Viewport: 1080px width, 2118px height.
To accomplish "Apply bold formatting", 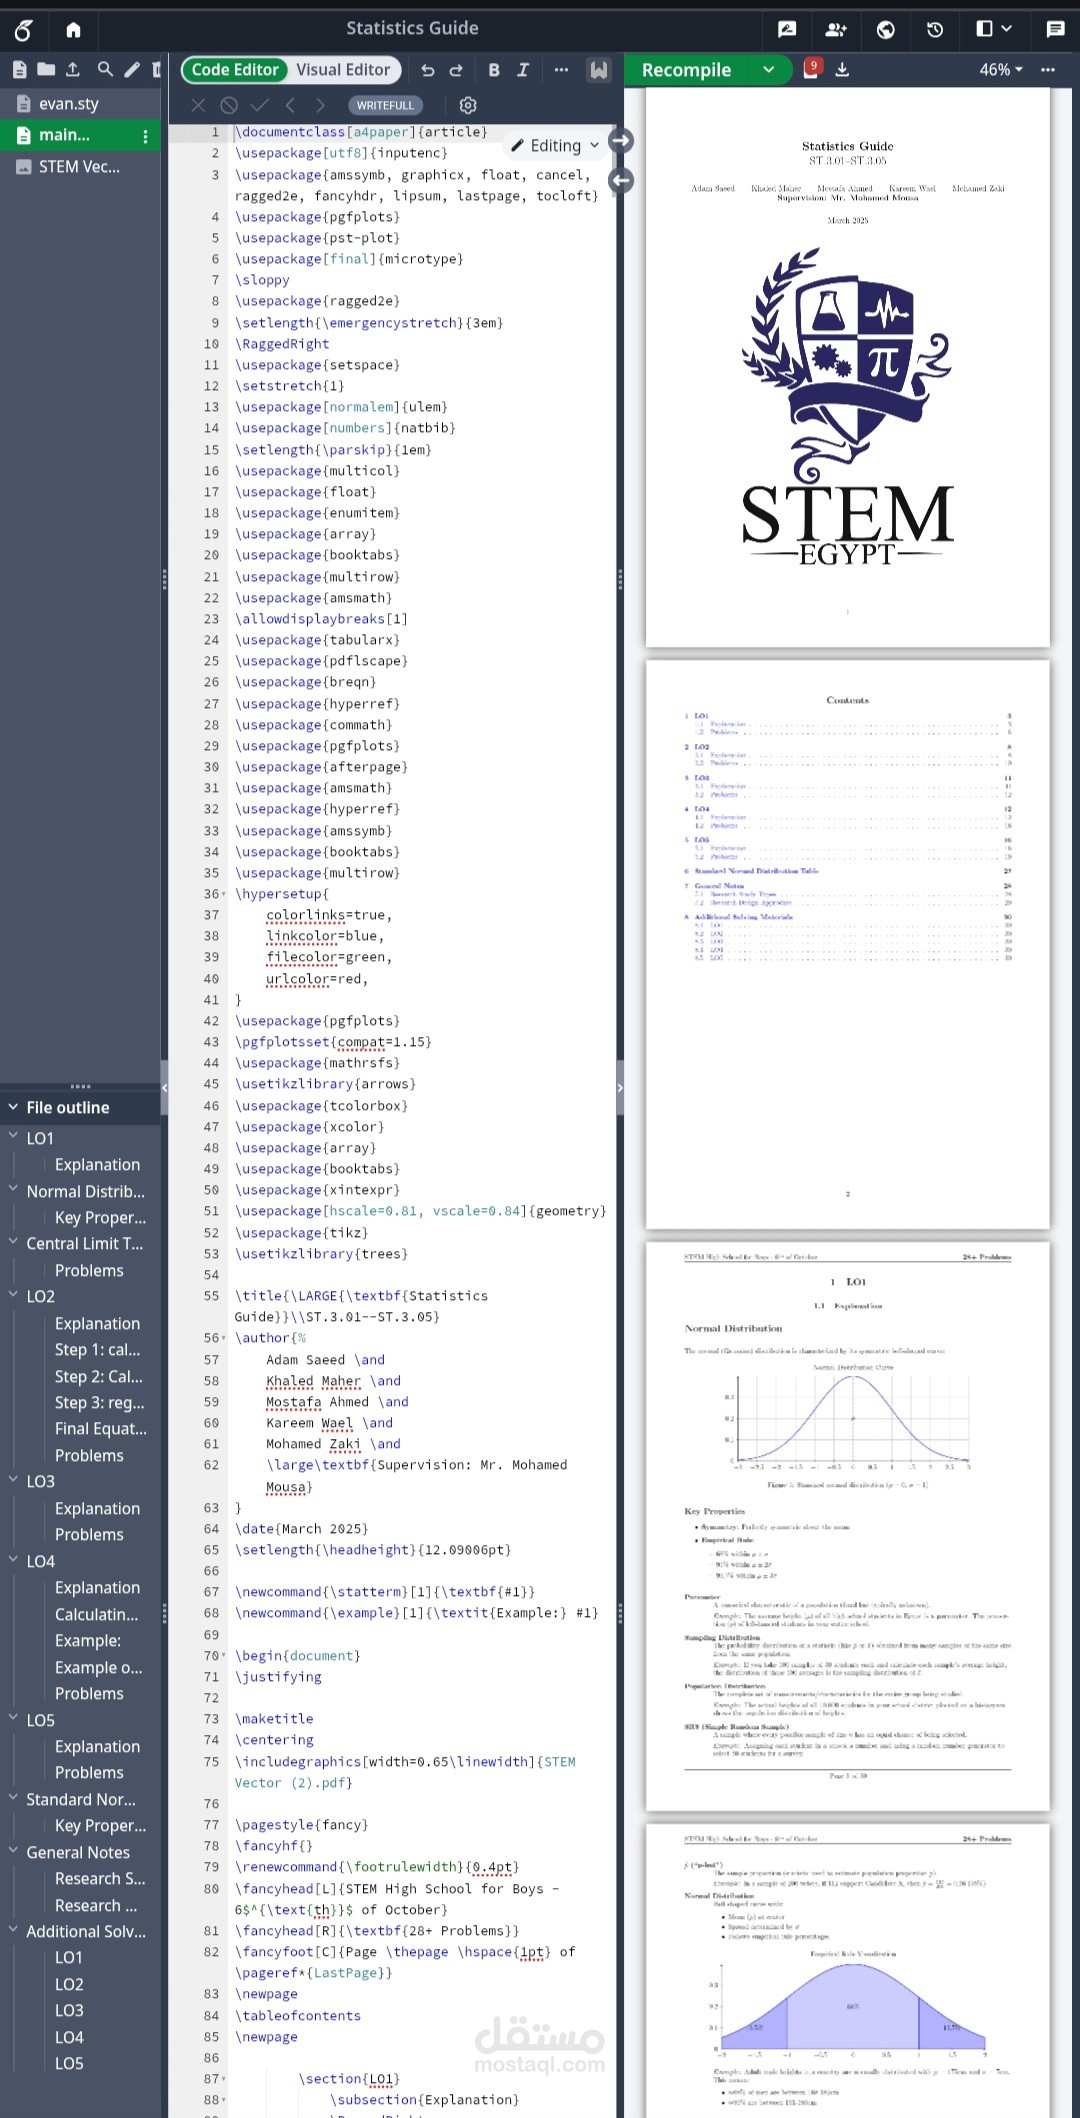I will tap(494, 70).
